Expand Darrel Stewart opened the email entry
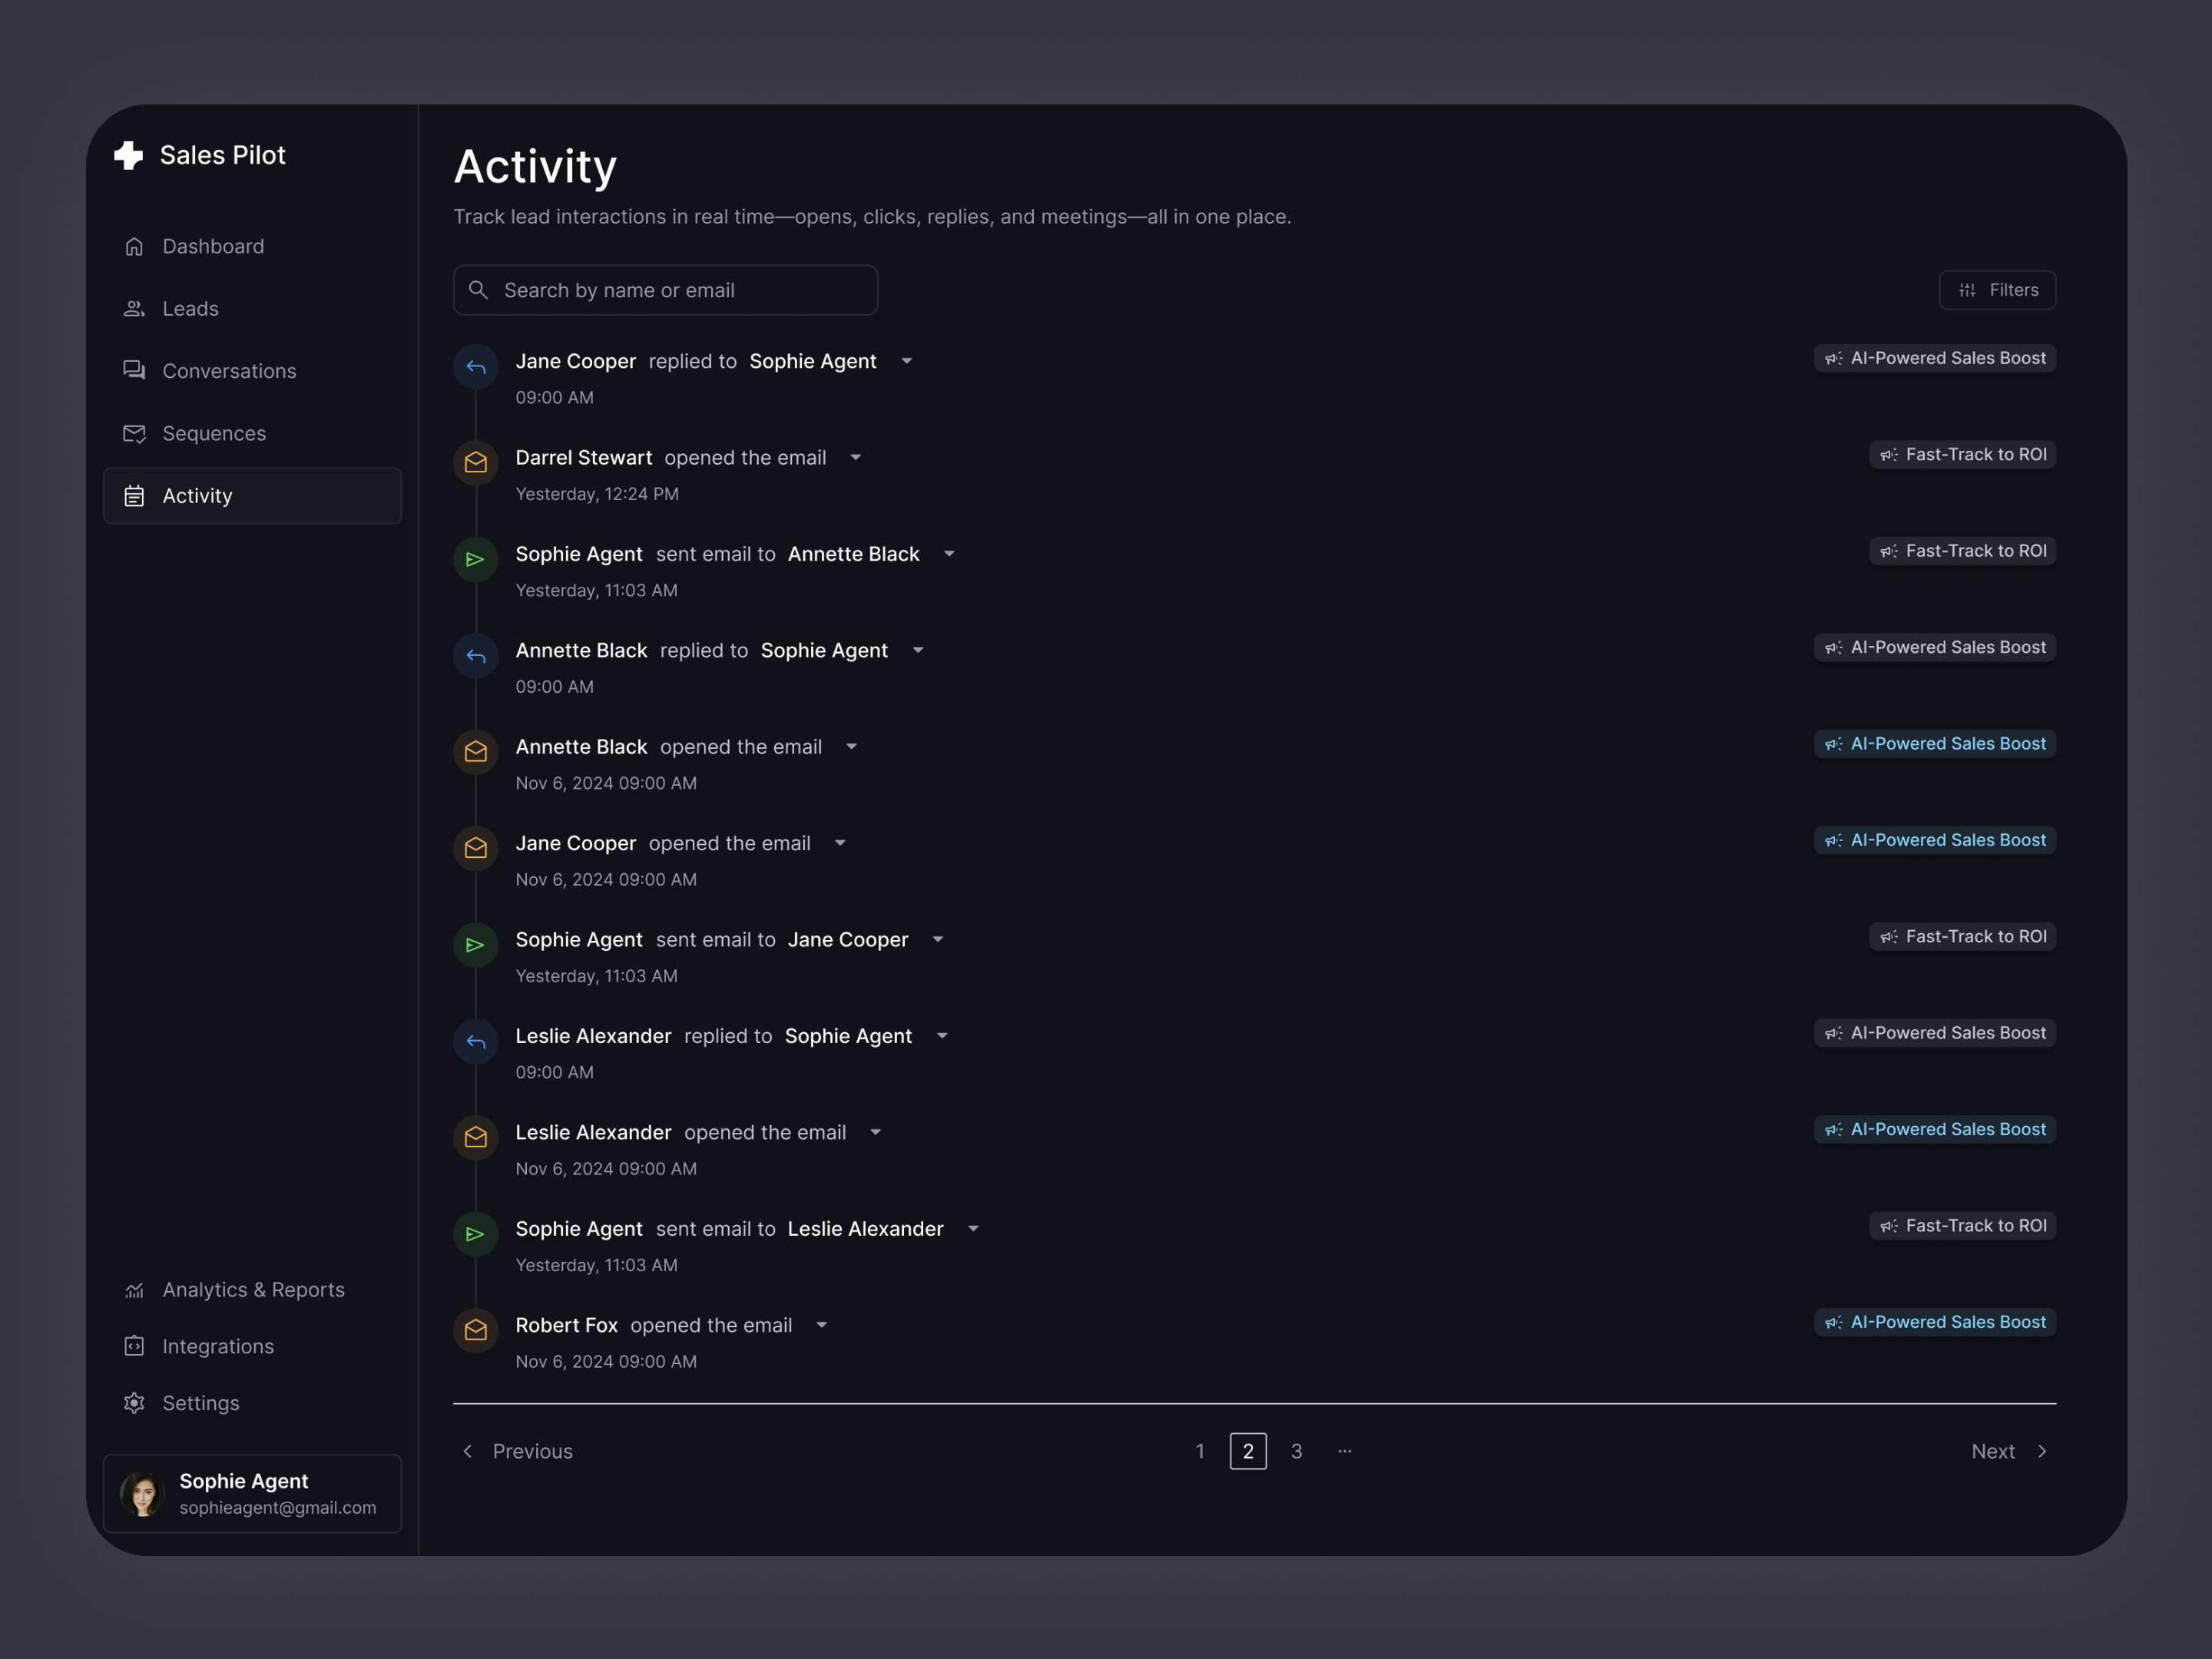The image size is (2212, 1659). [856, 458]
